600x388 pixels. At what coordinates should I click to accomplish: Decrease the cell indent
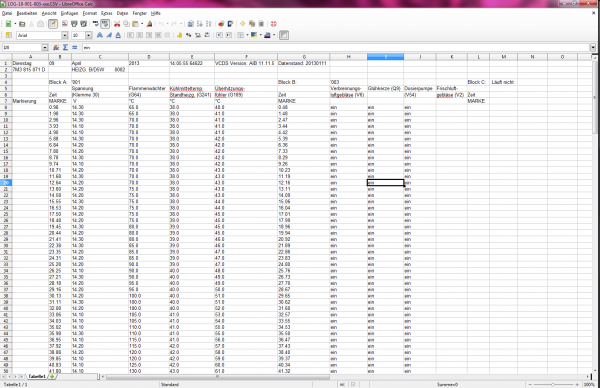click(219, 35)
